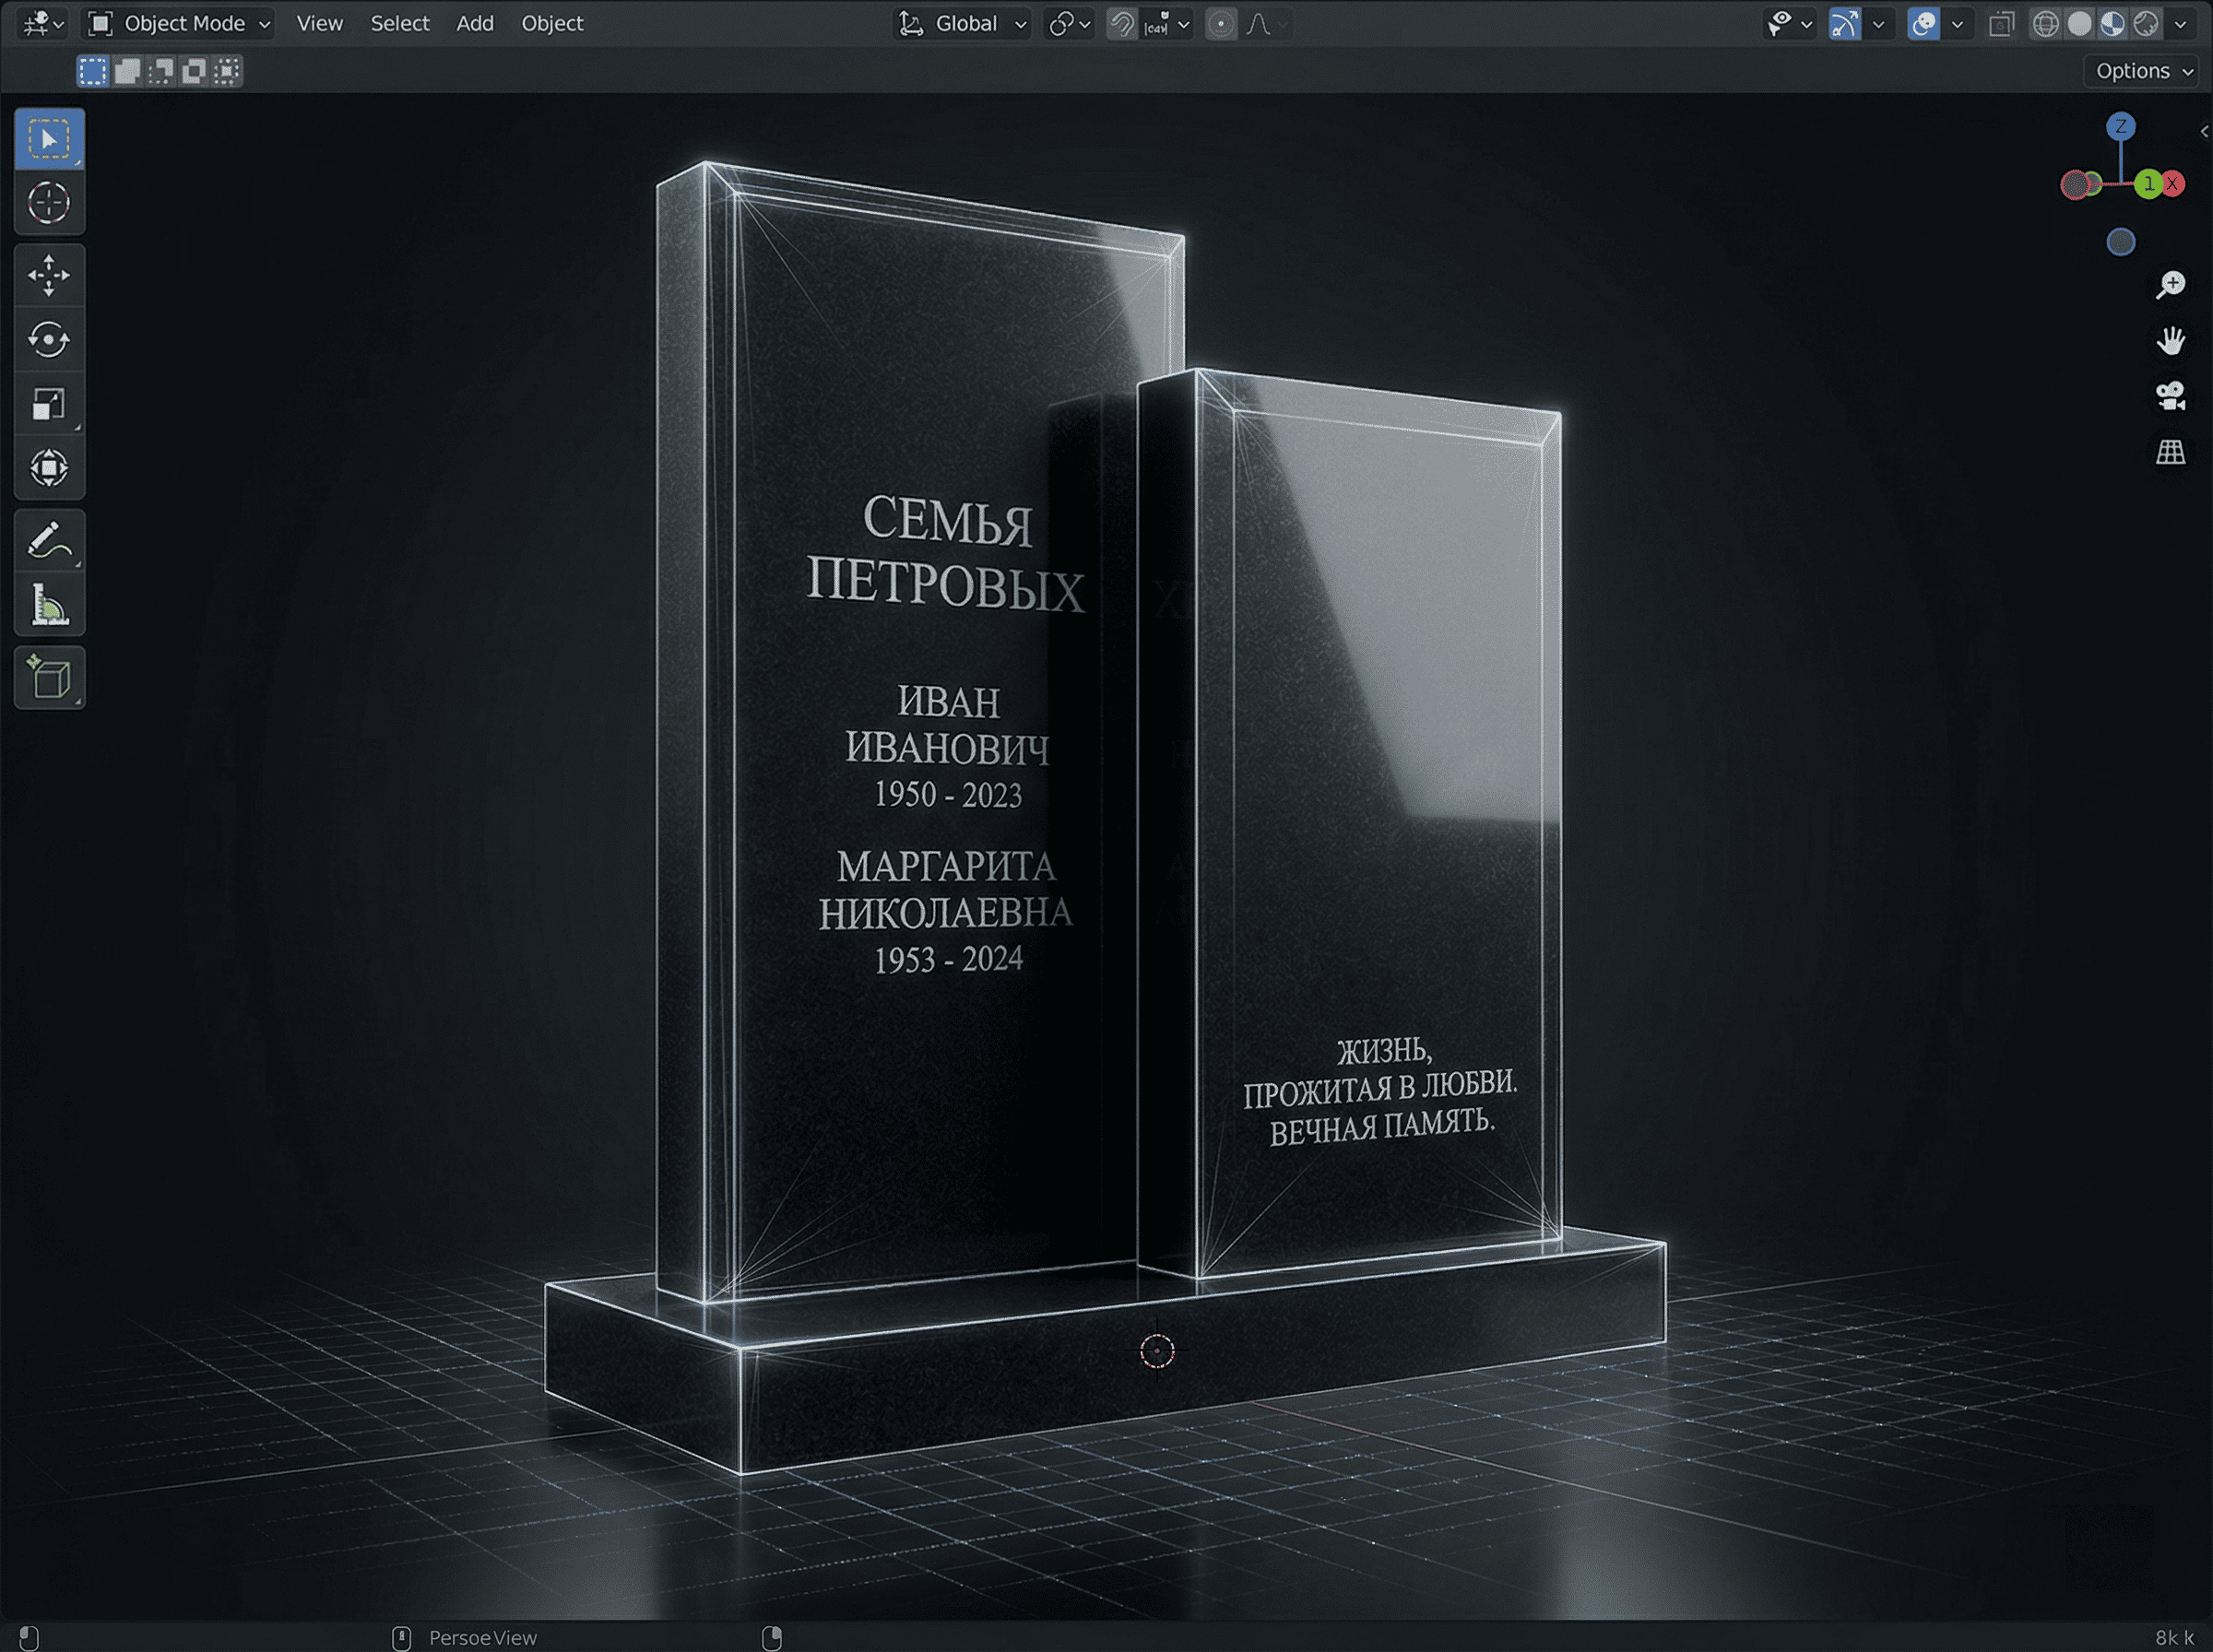This screenshot has height=1652, width=2213.
Task: Click the red X axis gizmo ball
Action: point(2172,184)
